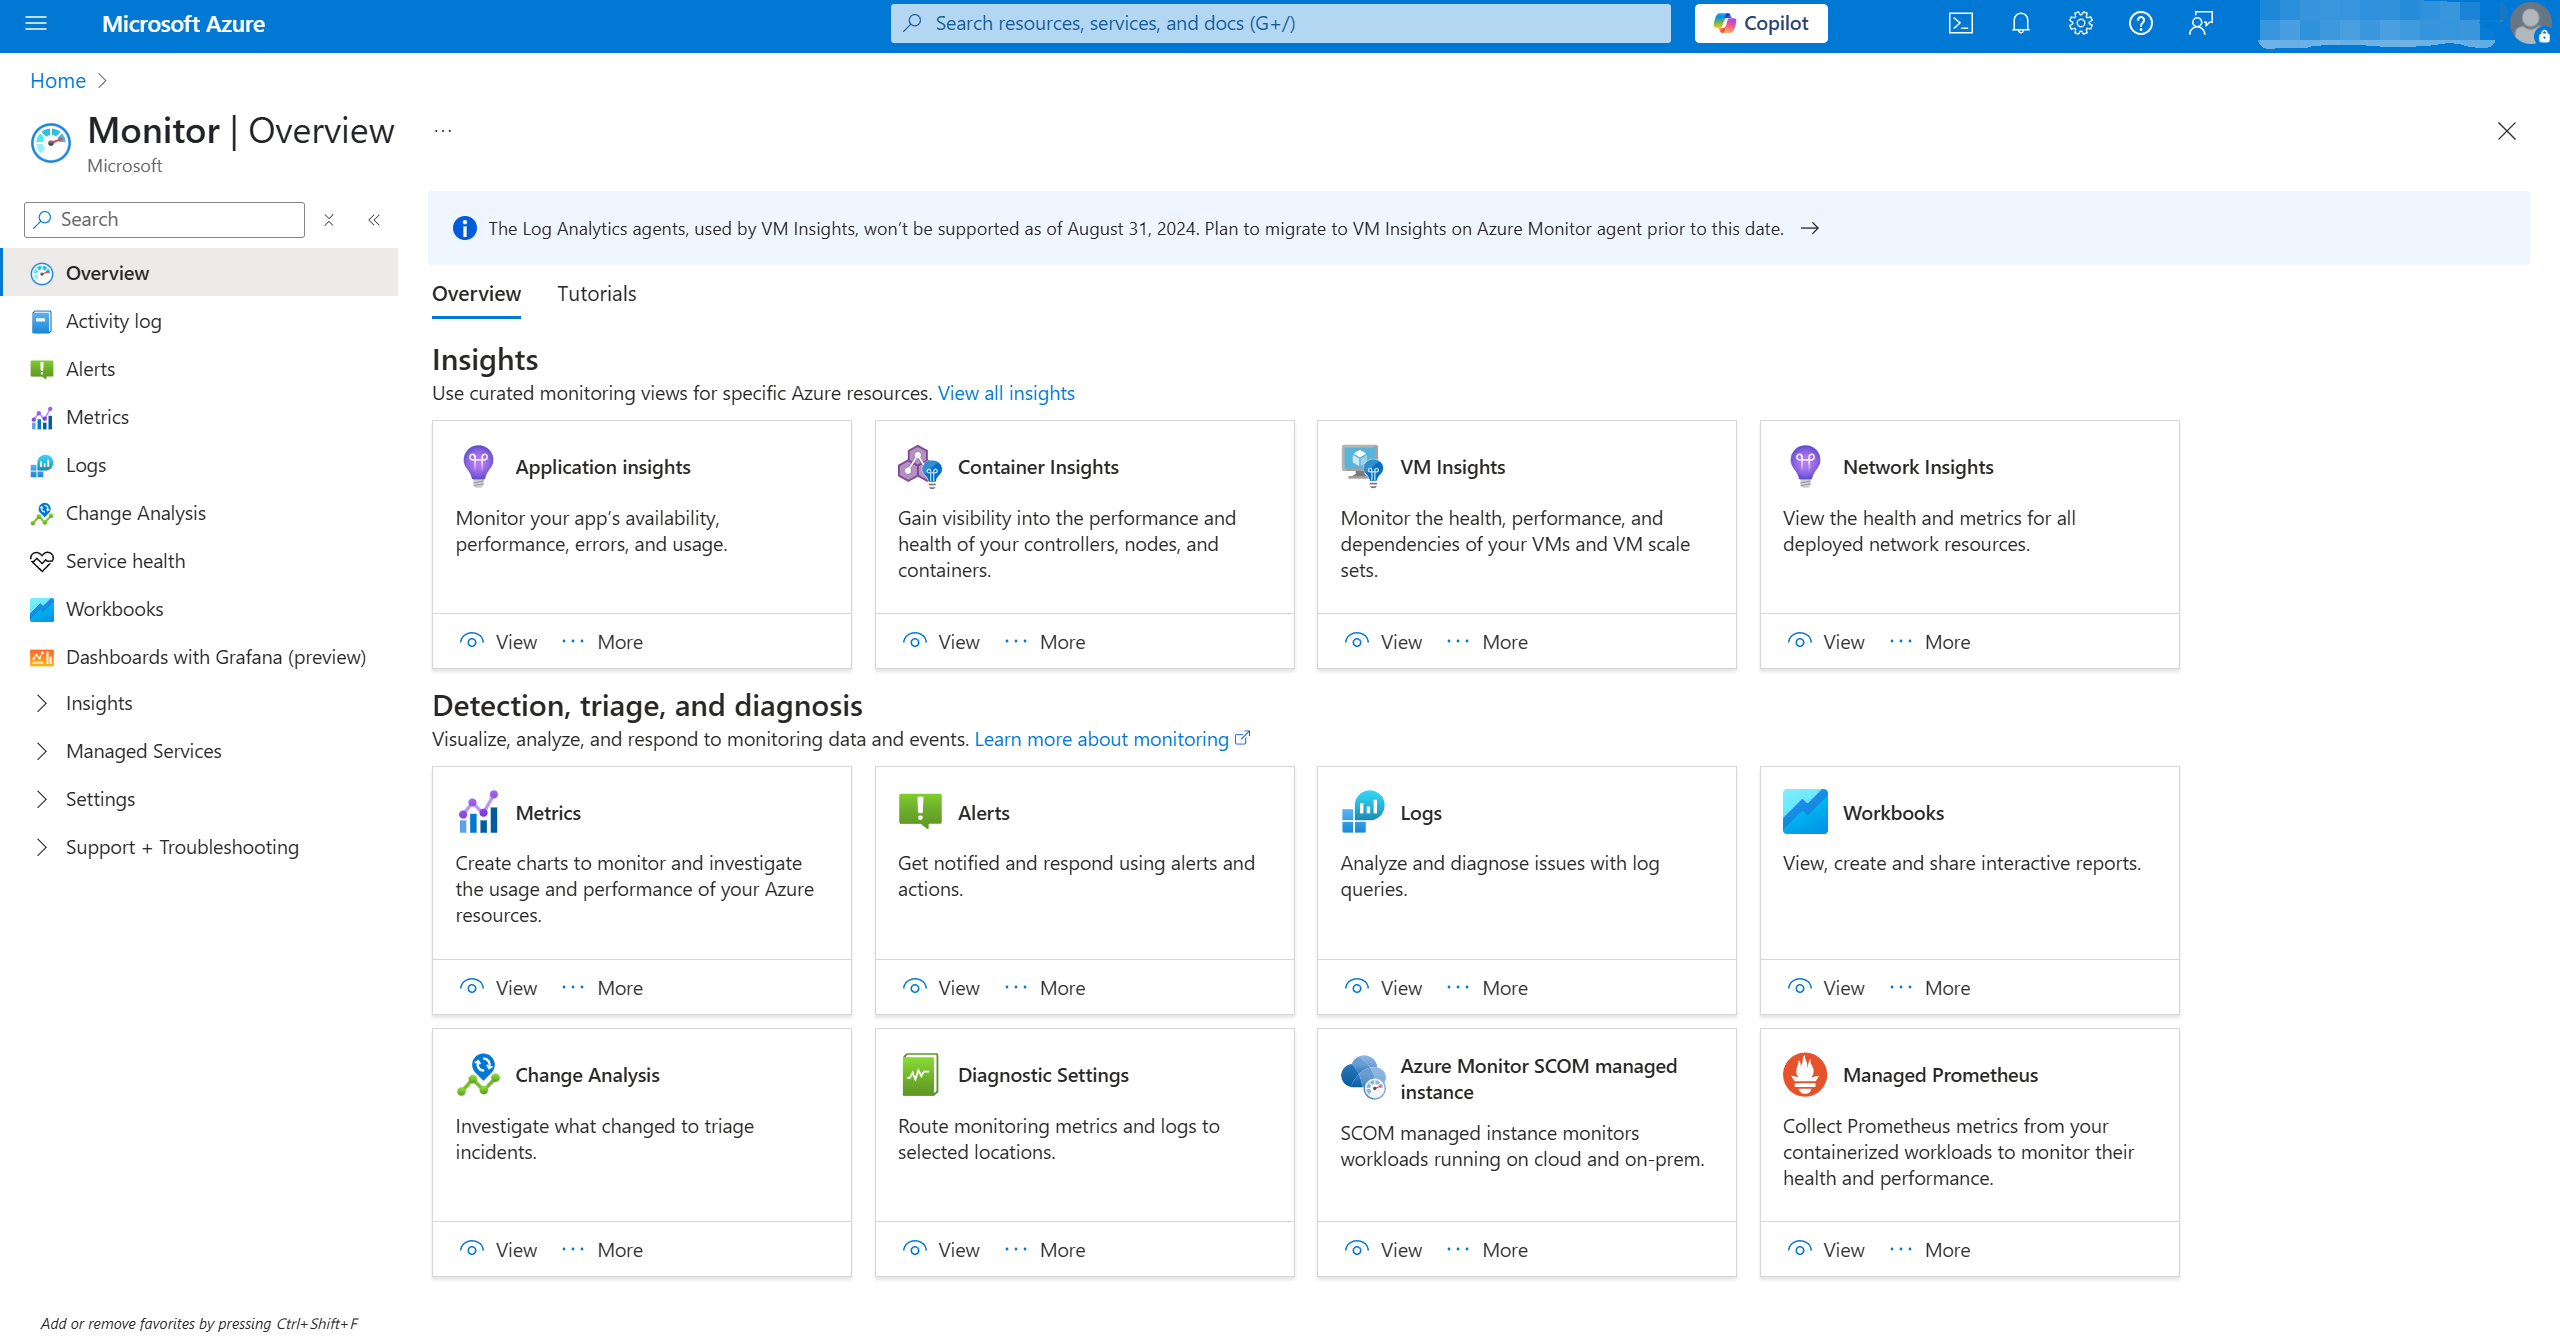Screen dimensions: 2560x1339
Task: Open the notifications bell
Action: (2020, 23)
